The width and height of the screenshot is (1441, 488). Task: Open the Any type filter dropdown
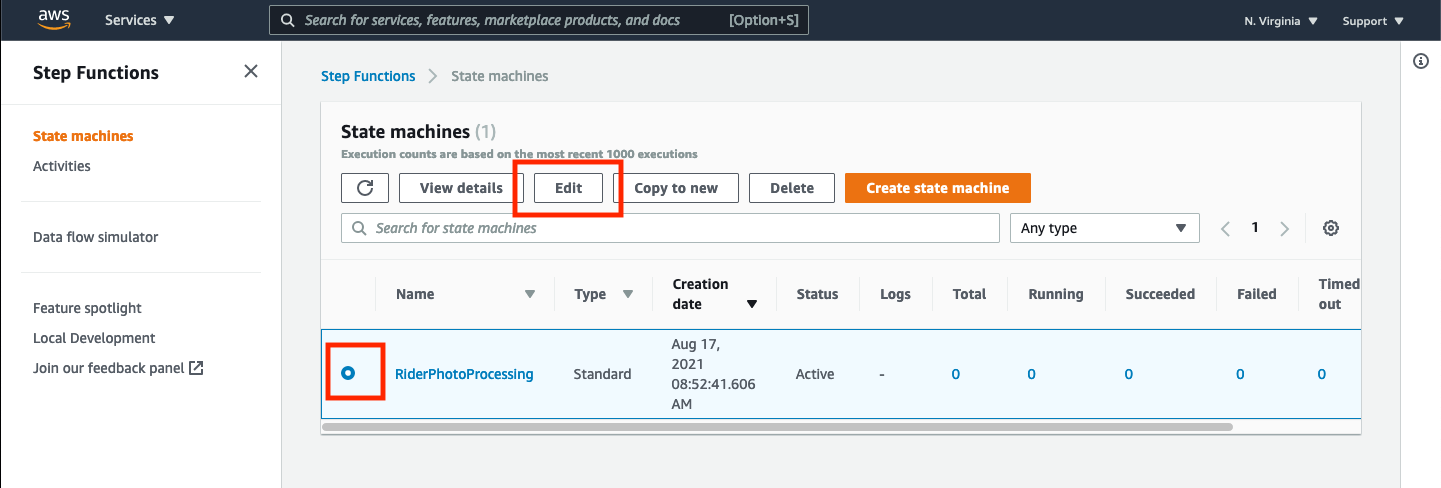coord(1105,228)
